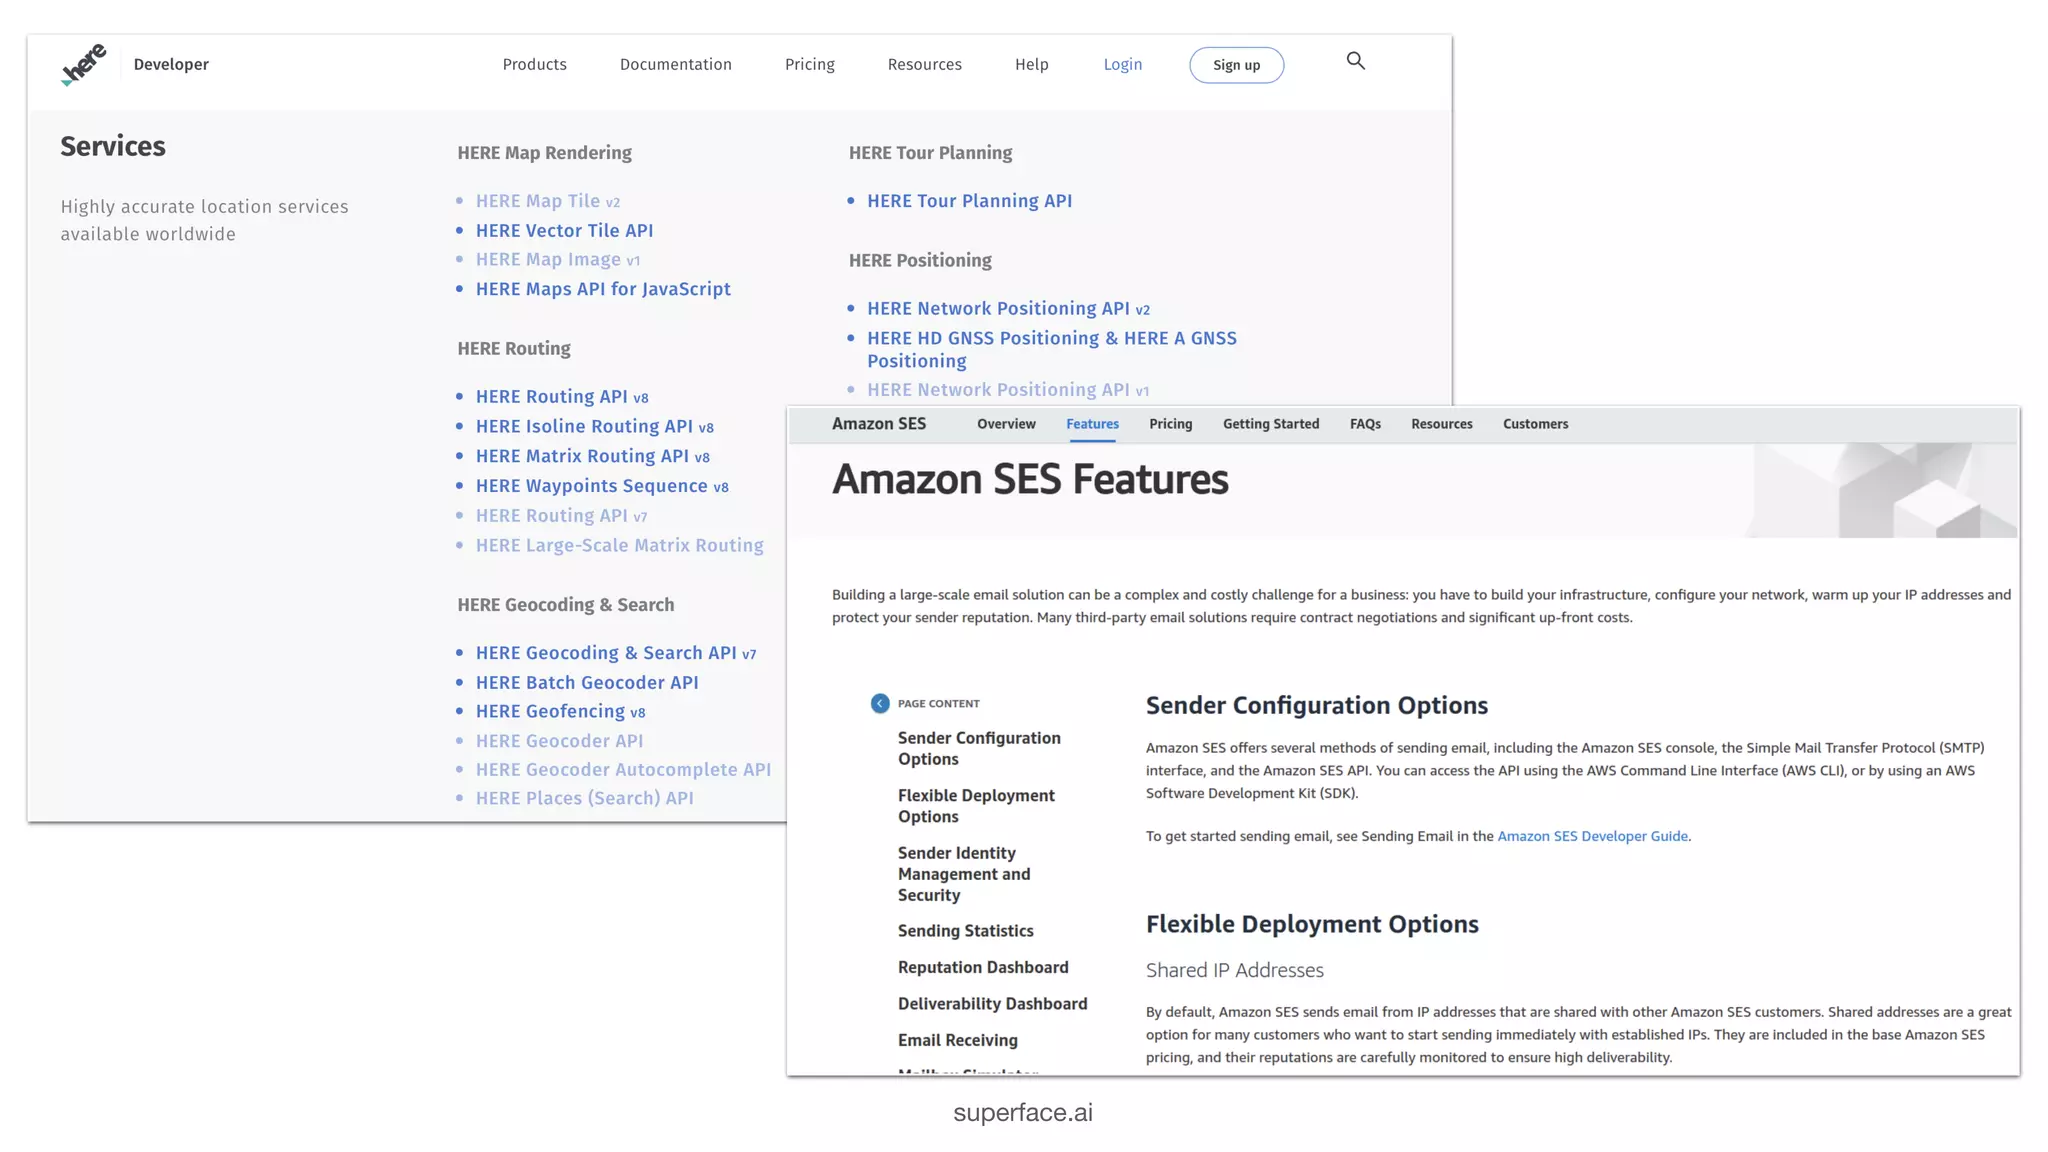Image resolution: width=2048 pixels, height=1152 pixels.
Task: Open HERE Batch Geocoder API link
Action: [587, 682]
